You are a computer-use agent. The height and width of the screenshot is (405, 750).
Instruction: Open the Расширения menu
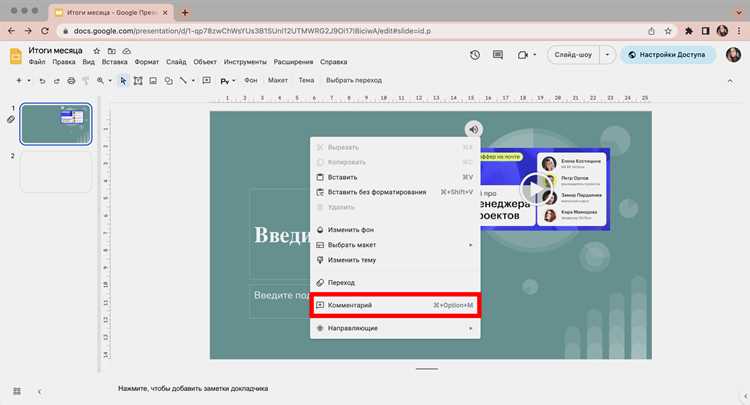pyautogui.click(x=293, y=62)
